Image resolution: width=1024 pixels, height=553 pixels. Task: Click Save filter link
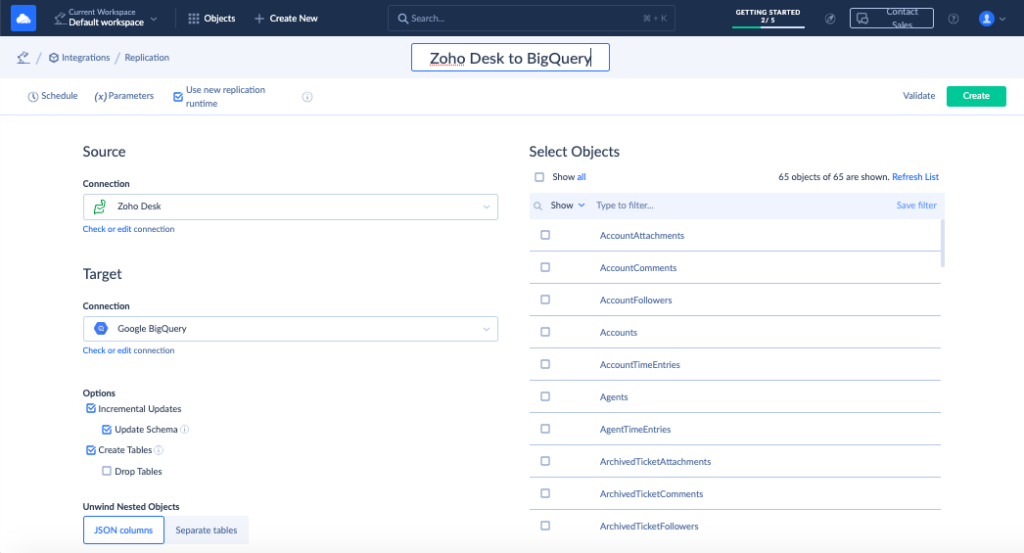[x=916, y=205]
